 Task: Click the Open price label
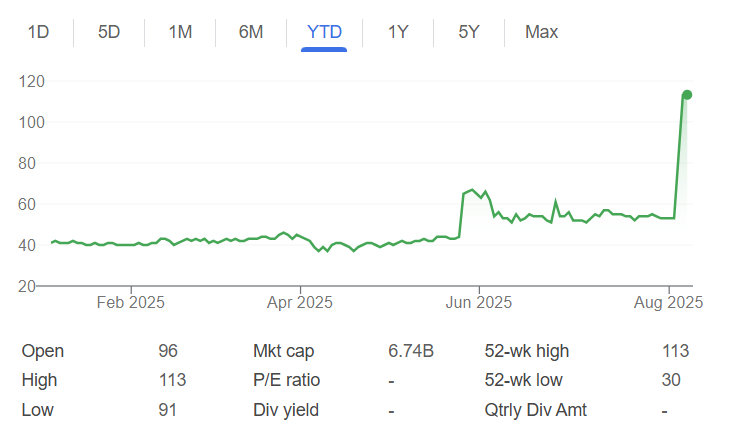tap(43, 351)
